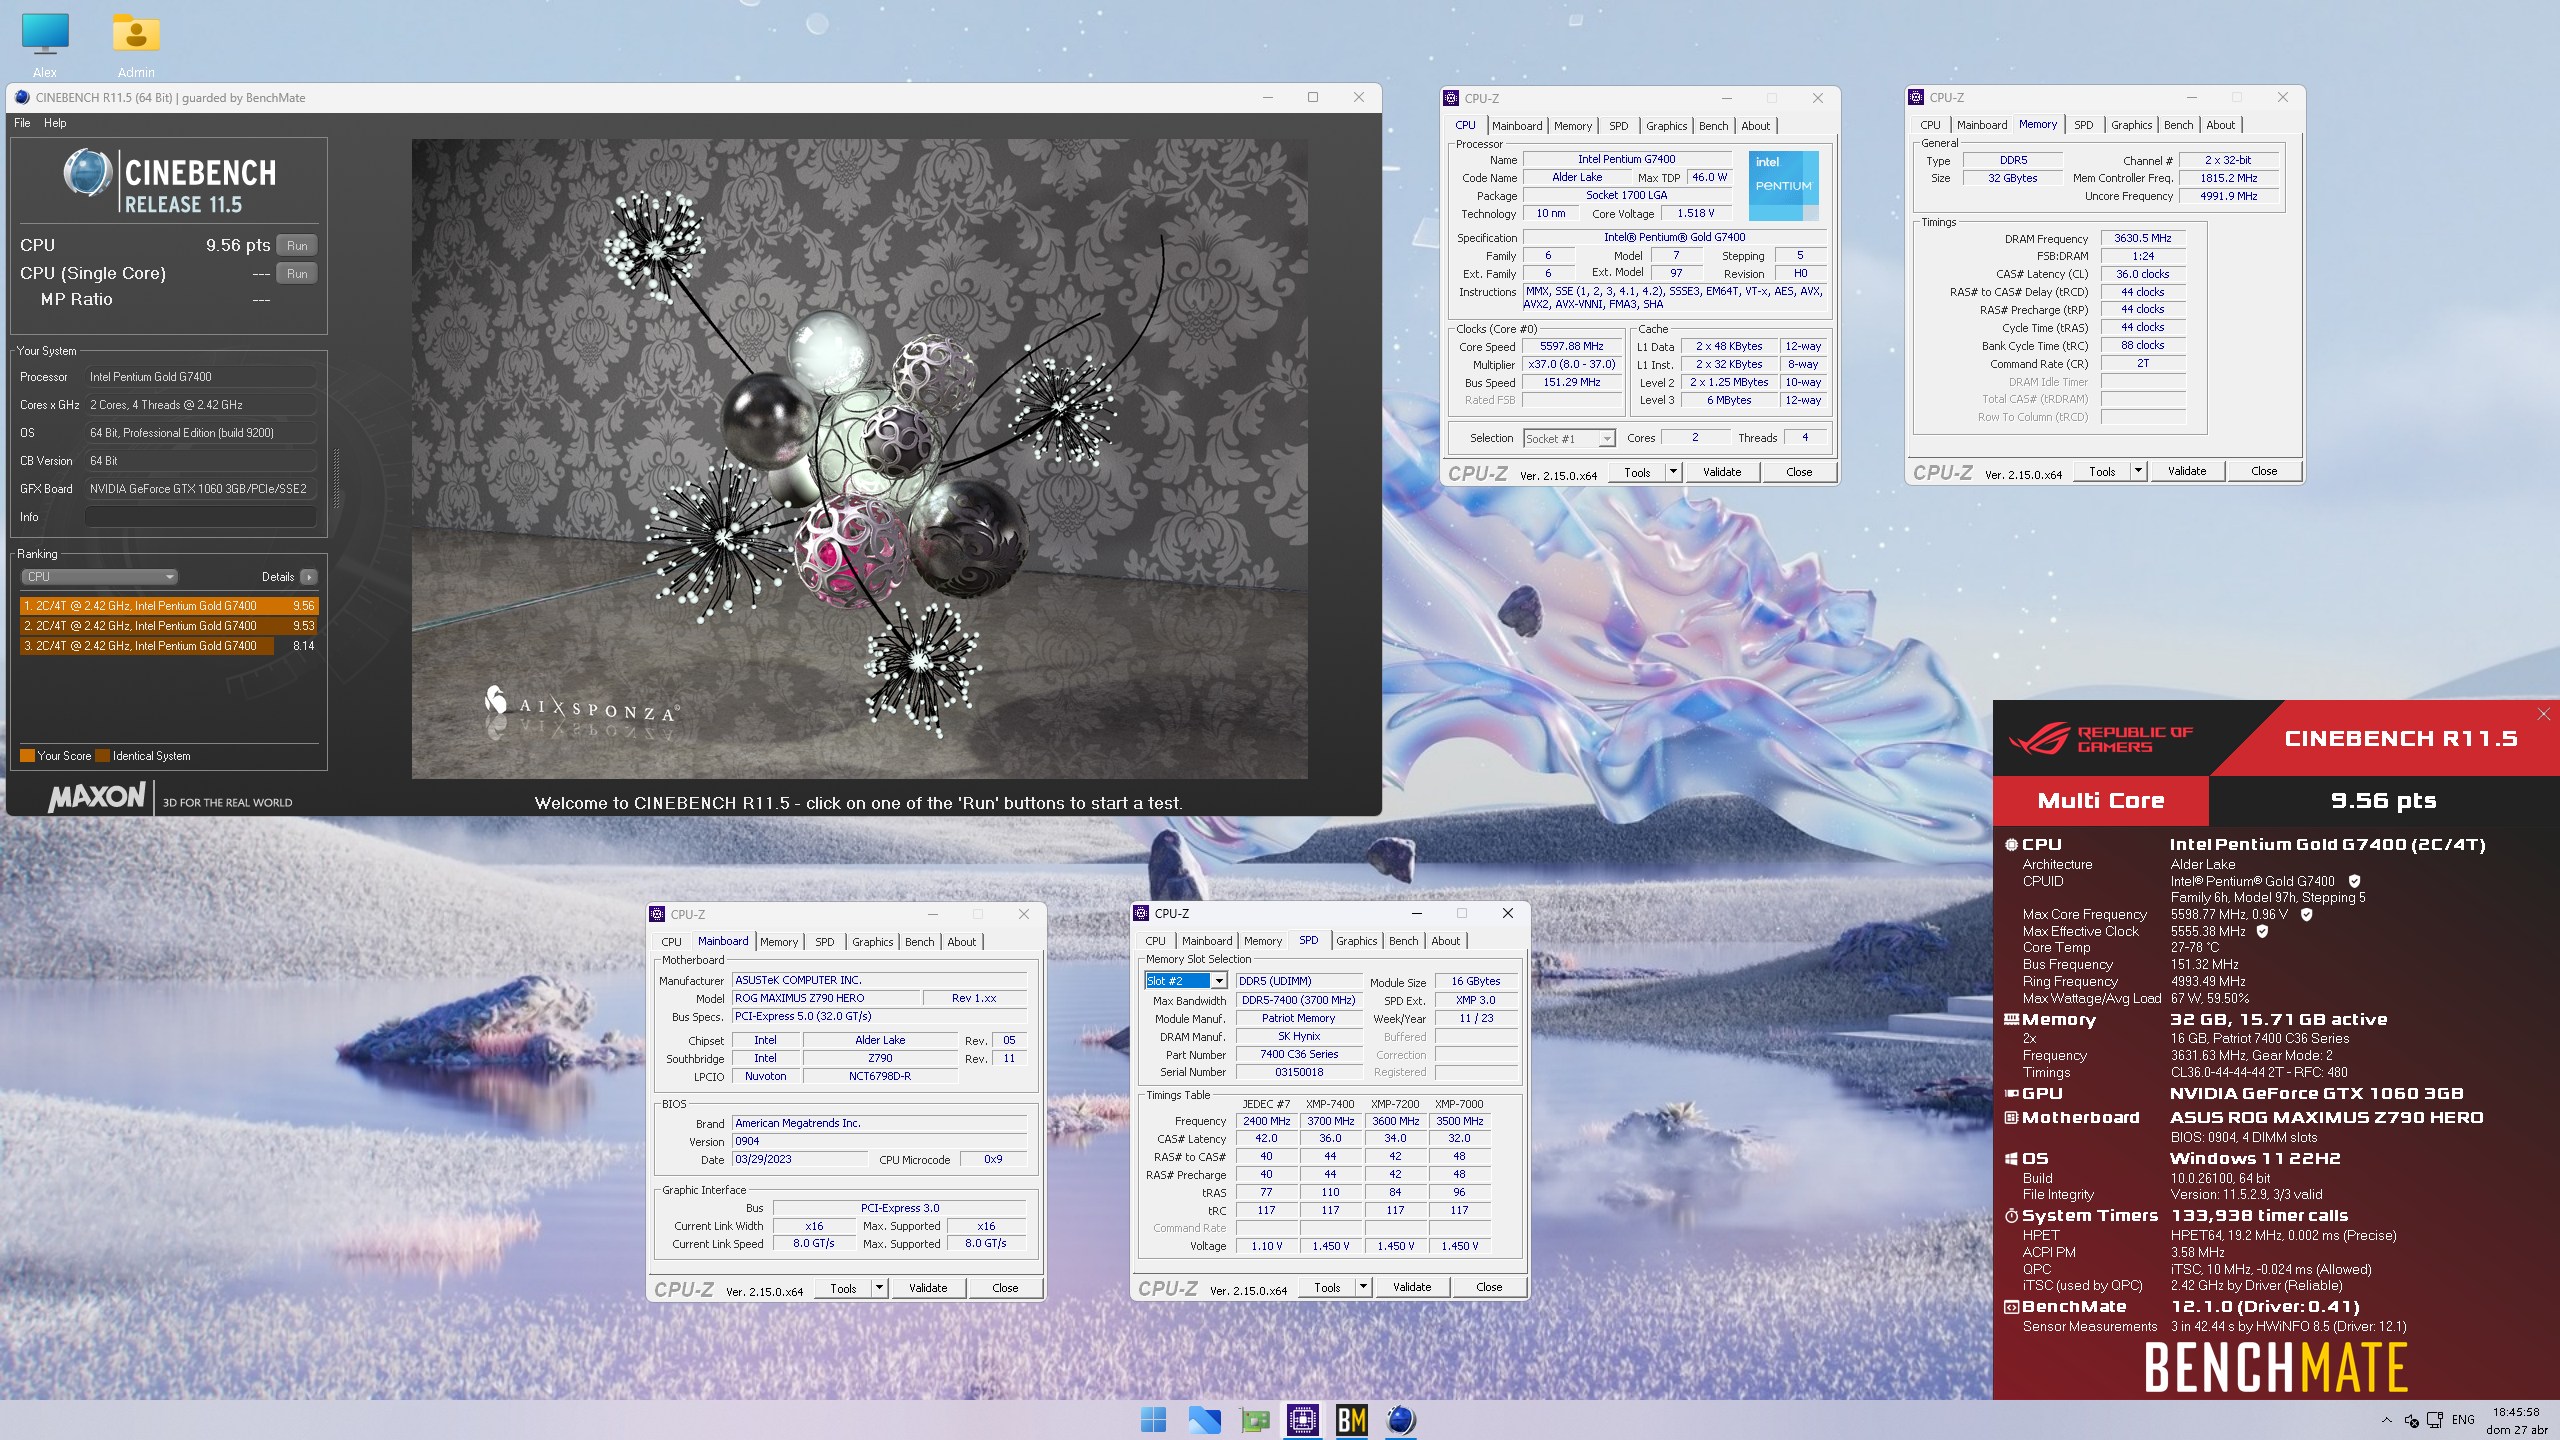2560x1440 pixels.
Task: Click the panel divider grip in Cinebench
Action: coord(336,480)
